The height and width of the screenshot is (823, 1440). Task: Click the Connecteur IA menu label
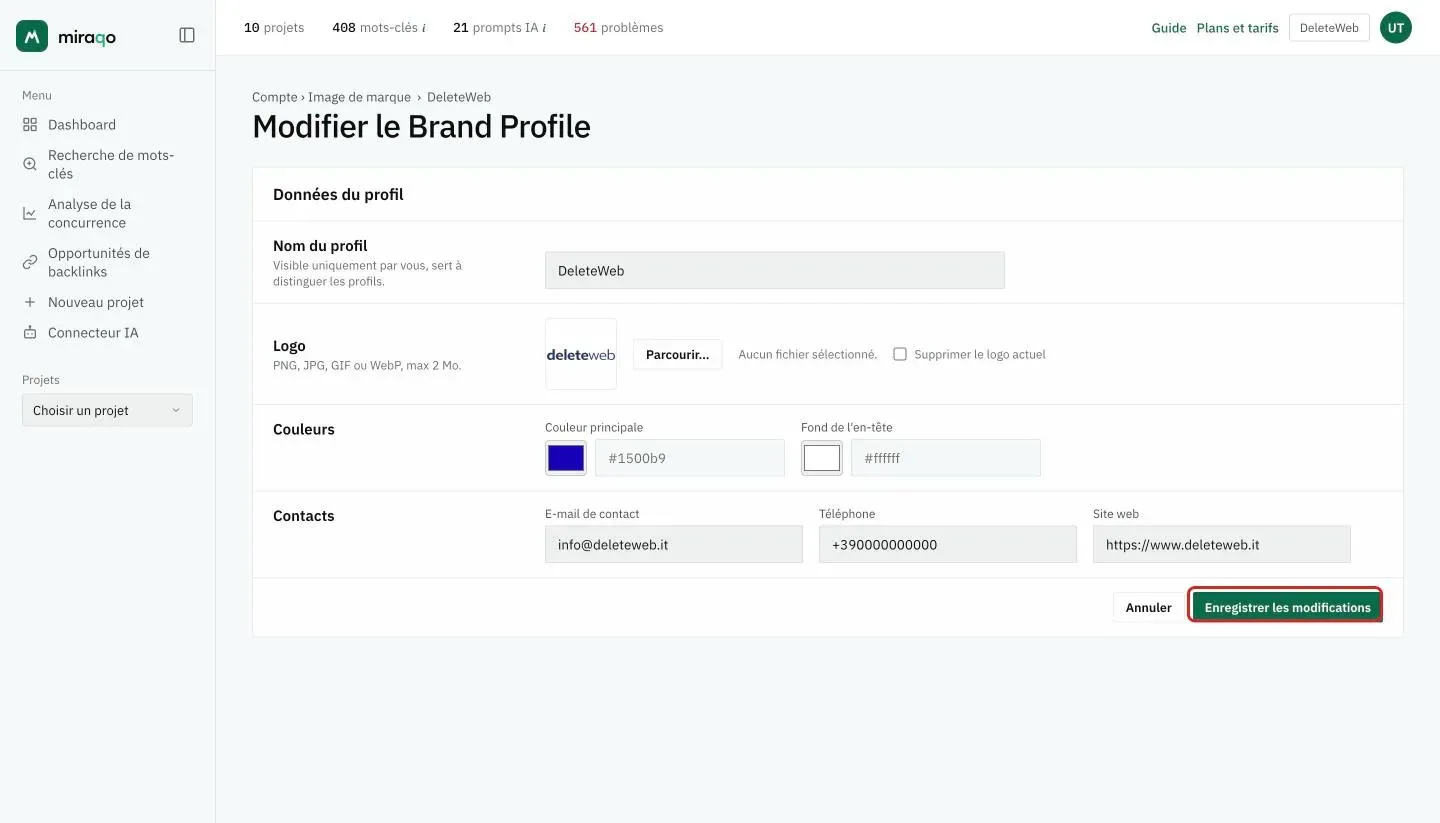coord(93,332)
